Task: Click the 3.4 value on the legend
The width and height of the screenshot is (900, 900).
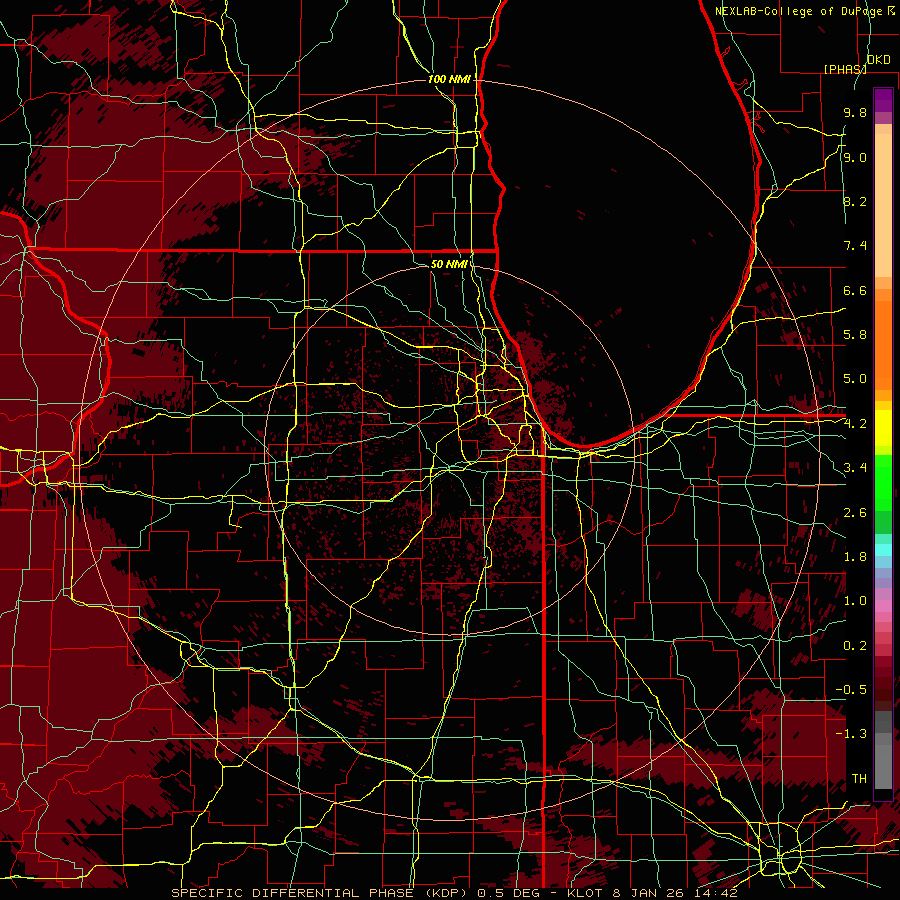Action: (x=855, y=468)
